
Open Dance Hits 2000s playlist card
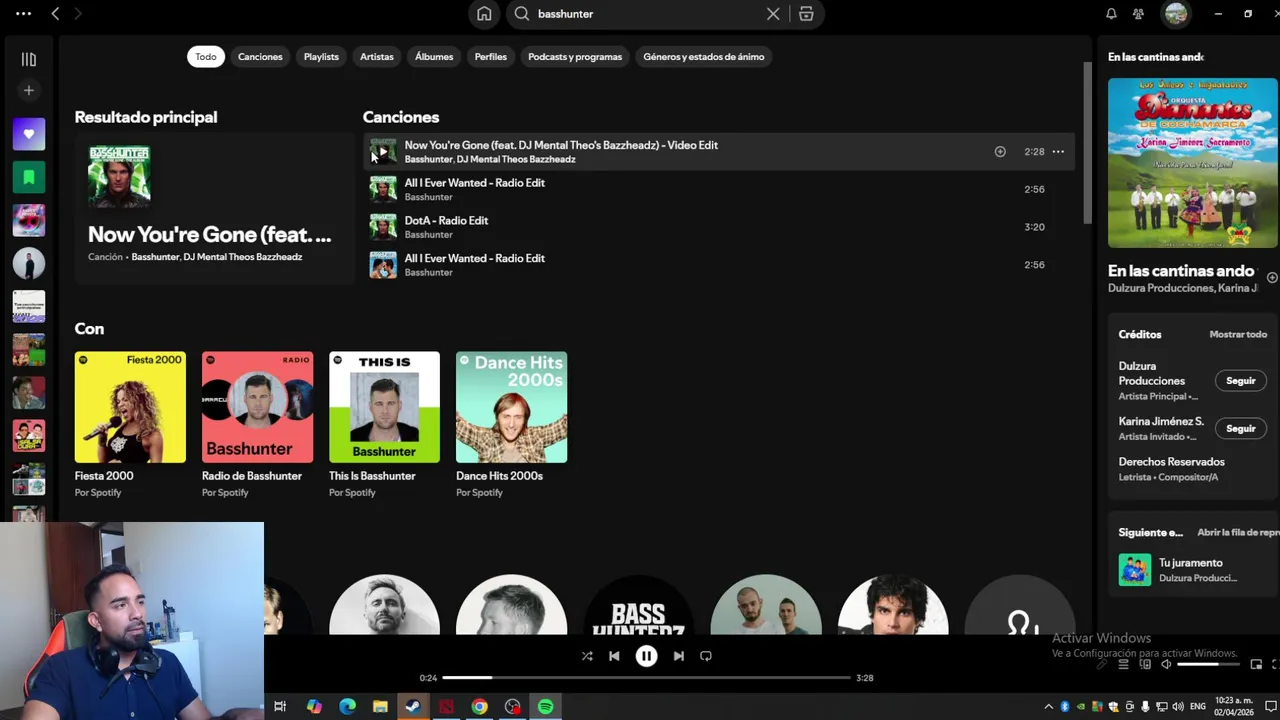511,424
